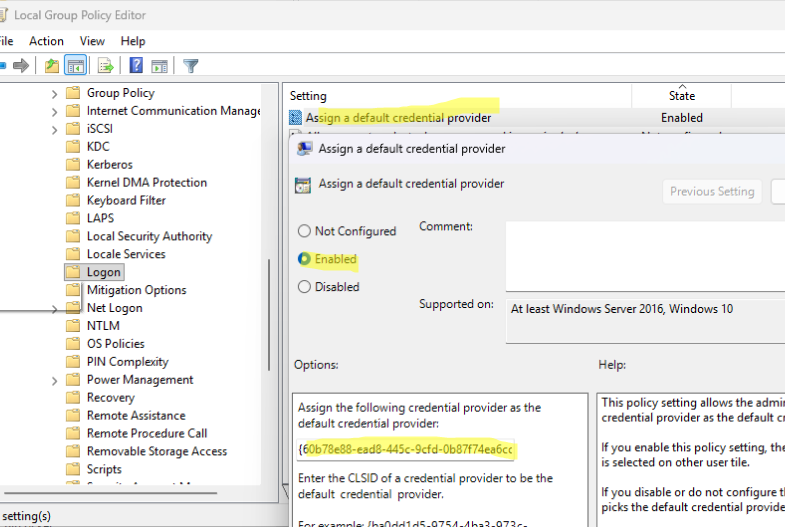Select the Enabled radio button
The width and height of the screenshot is (785, 527).
[304, 259]
